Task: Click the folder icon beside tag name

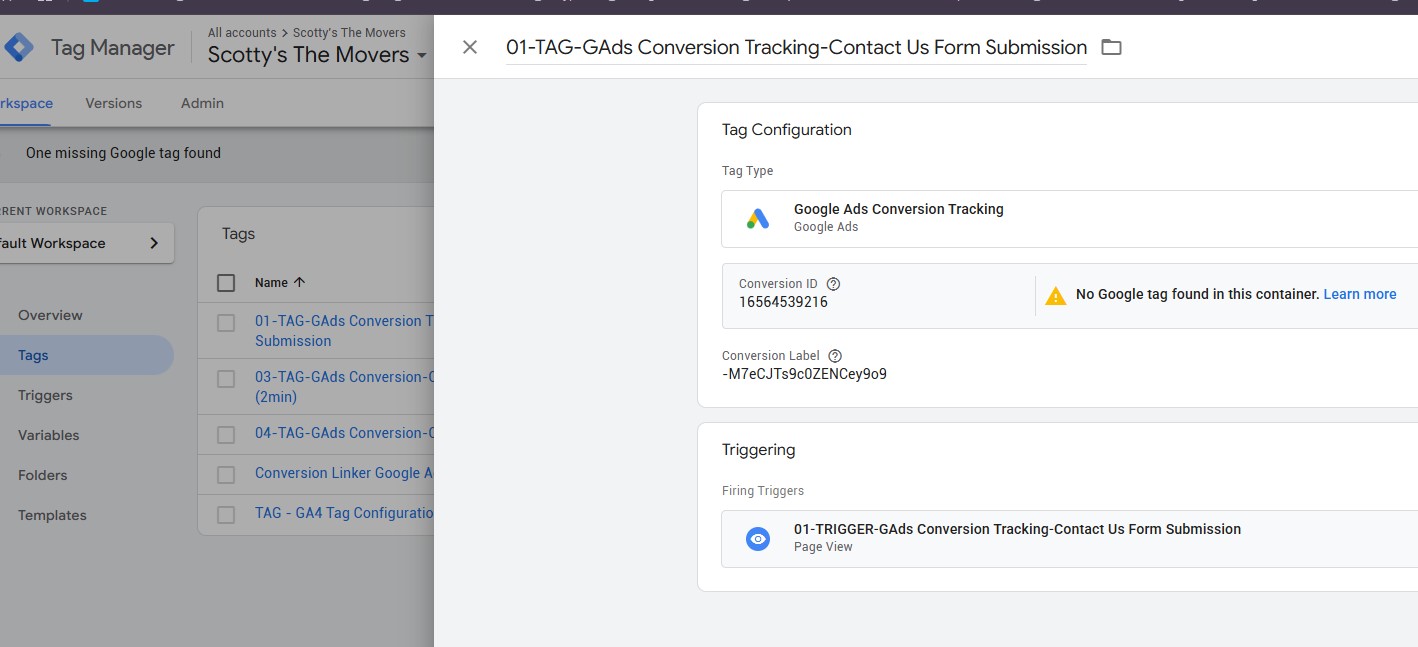Action: [x=1111, y=47]
